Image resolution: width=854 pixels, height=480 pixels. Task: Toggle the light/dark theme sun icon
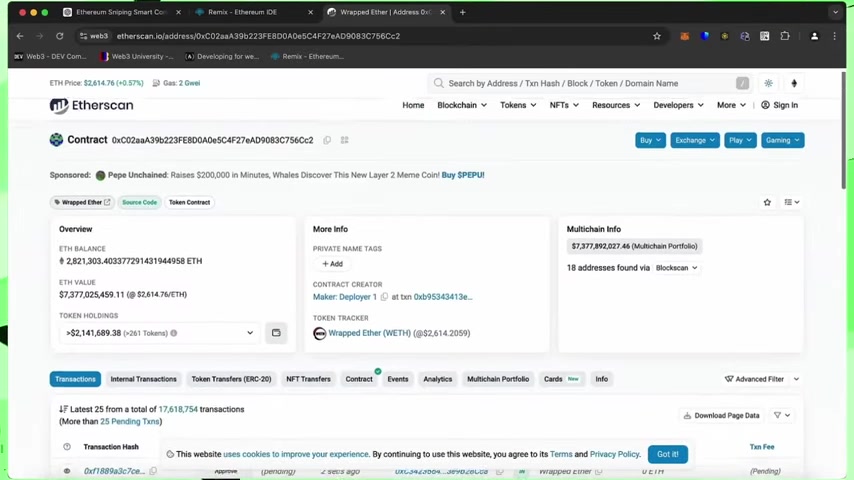(768, 83)
